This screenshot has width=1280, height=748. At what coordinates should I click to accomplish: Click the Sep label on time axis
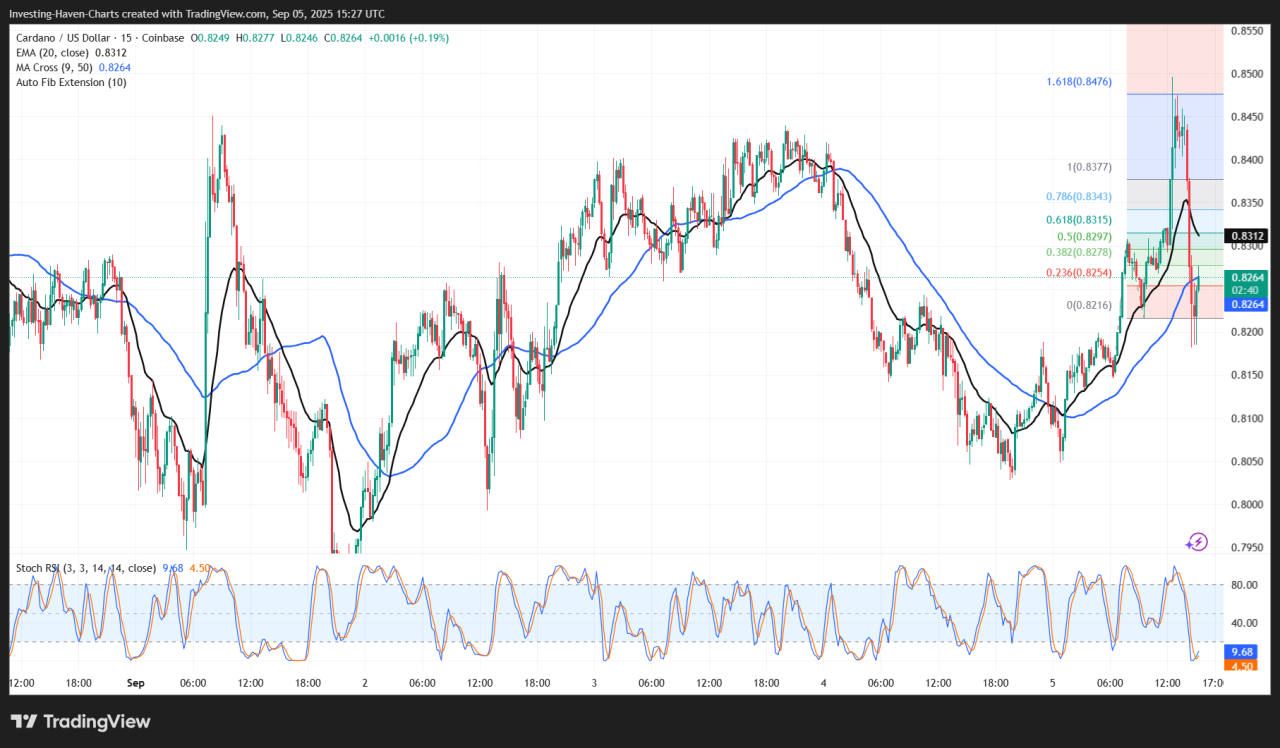(136, 683)
